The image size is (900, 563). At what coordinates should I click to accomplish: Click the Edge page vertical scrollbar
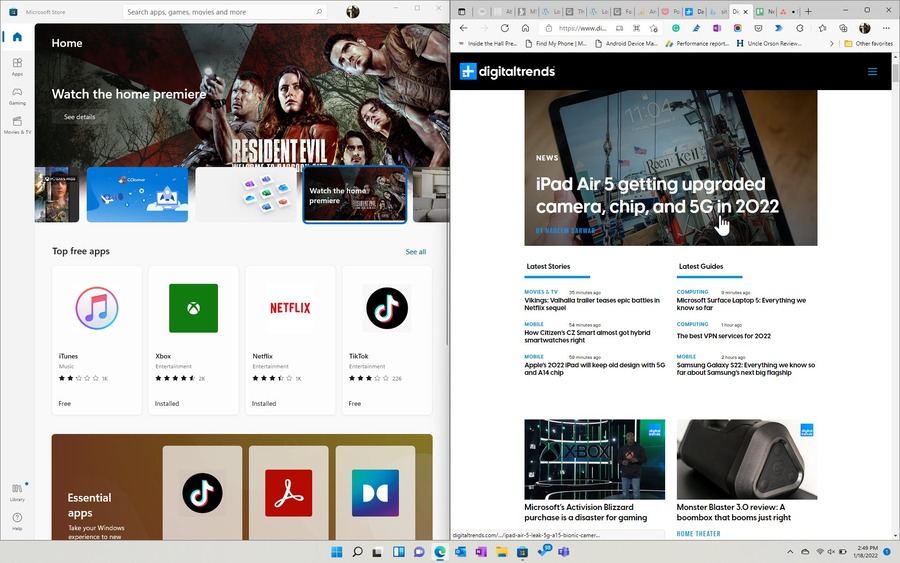(x=895, y=296)
